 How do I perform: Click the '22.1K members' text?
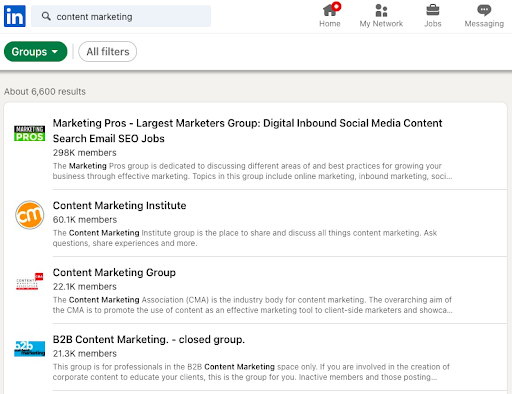coord(85,287)
